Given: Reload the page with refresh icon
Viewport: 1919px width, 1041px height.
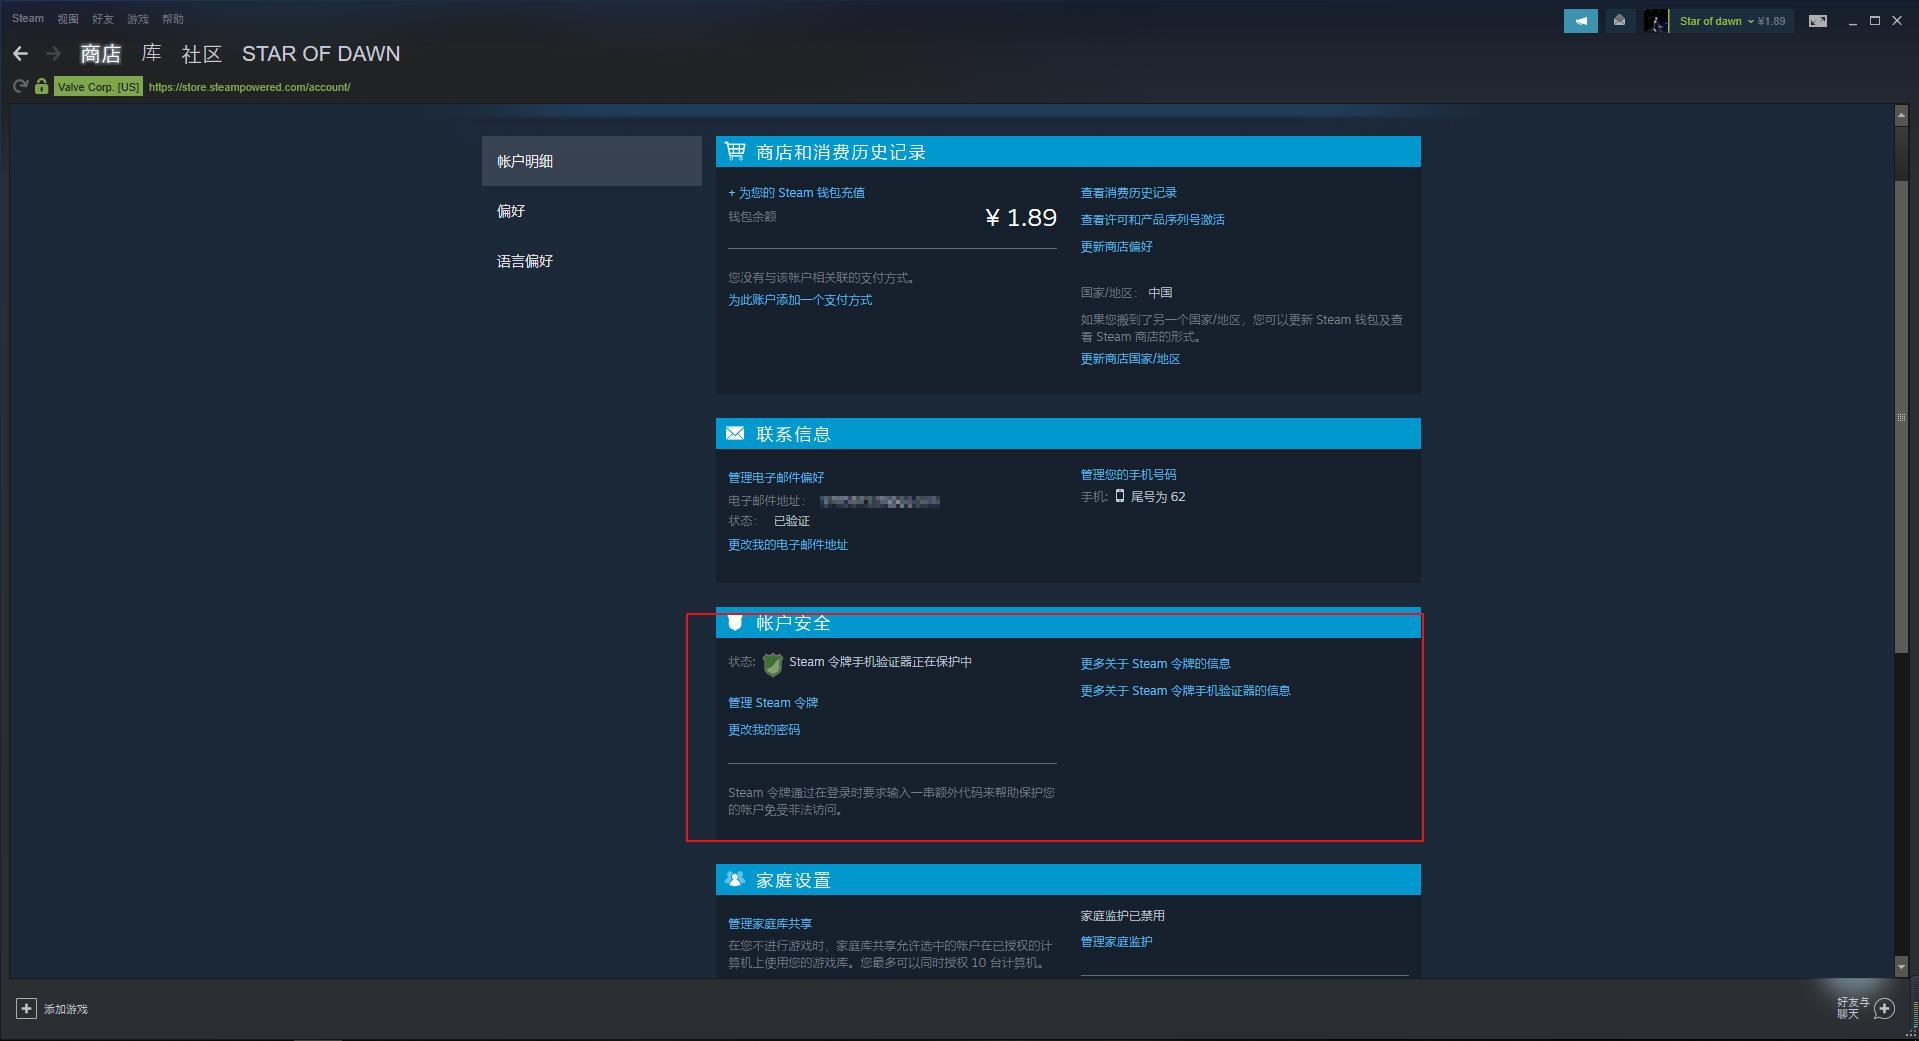Looking at the screenshot, I should point(20,87).
